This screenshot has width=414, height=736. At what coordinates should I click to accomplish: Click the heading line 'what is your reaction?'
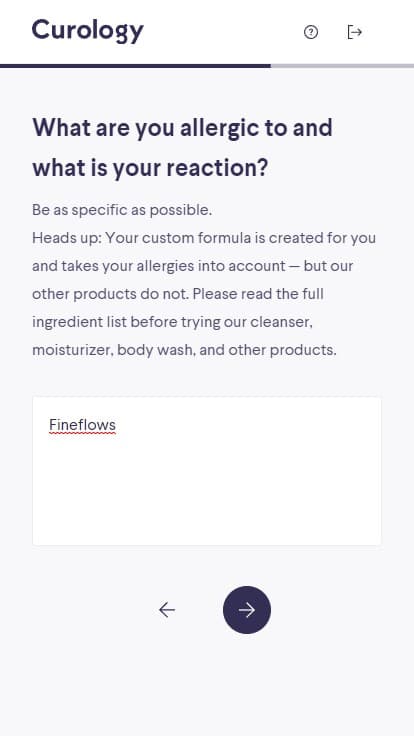(150, 168)
